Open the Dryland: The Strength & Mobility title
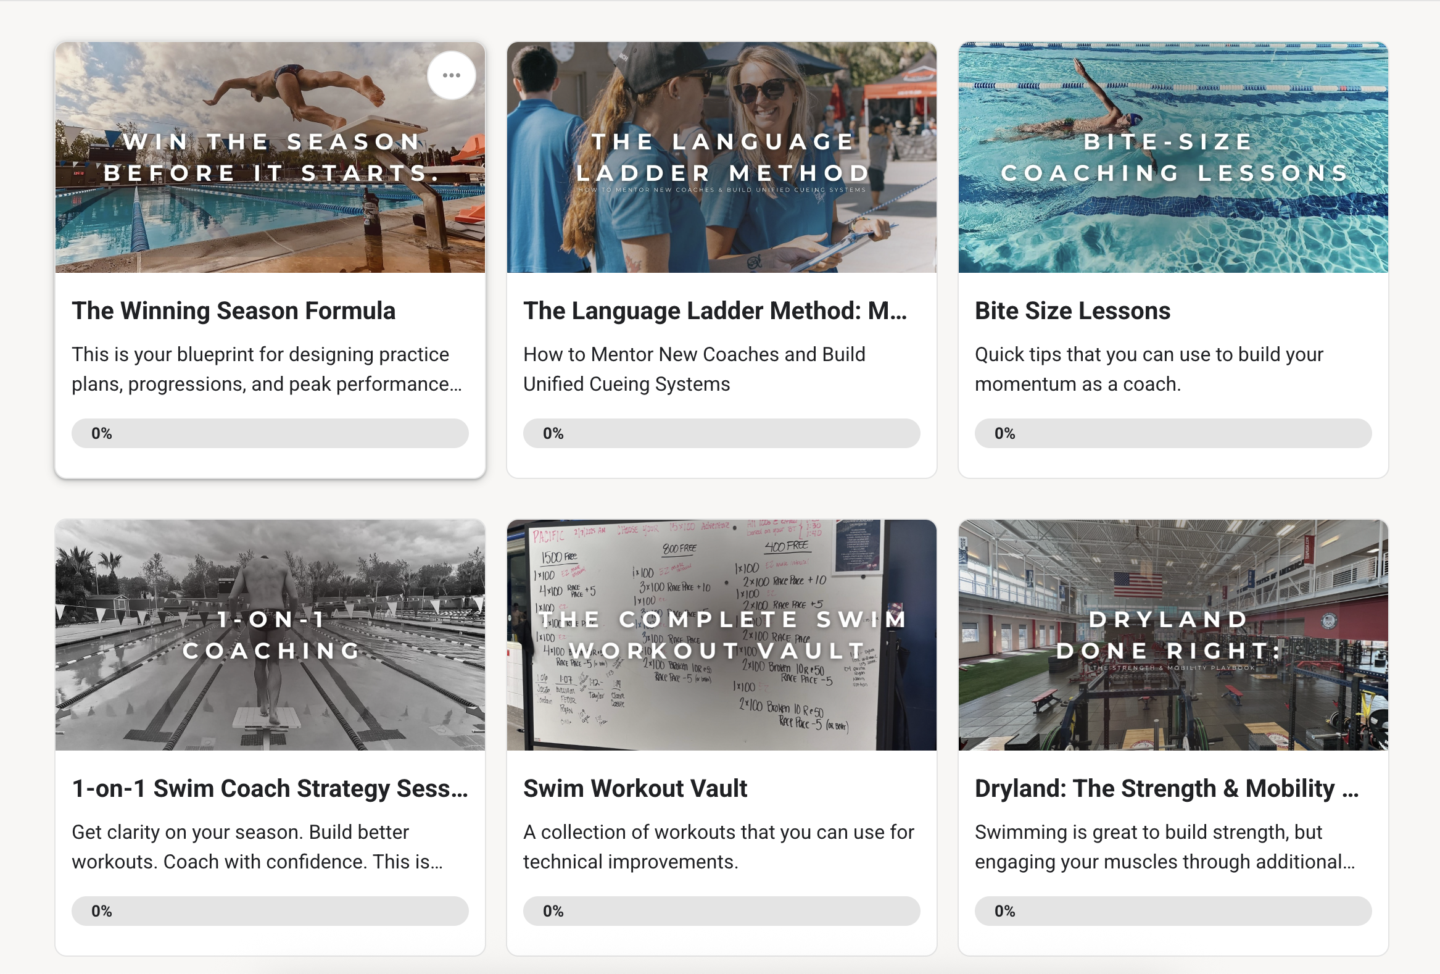This screenshot has width=1440, height=974. coord(1166,788)
